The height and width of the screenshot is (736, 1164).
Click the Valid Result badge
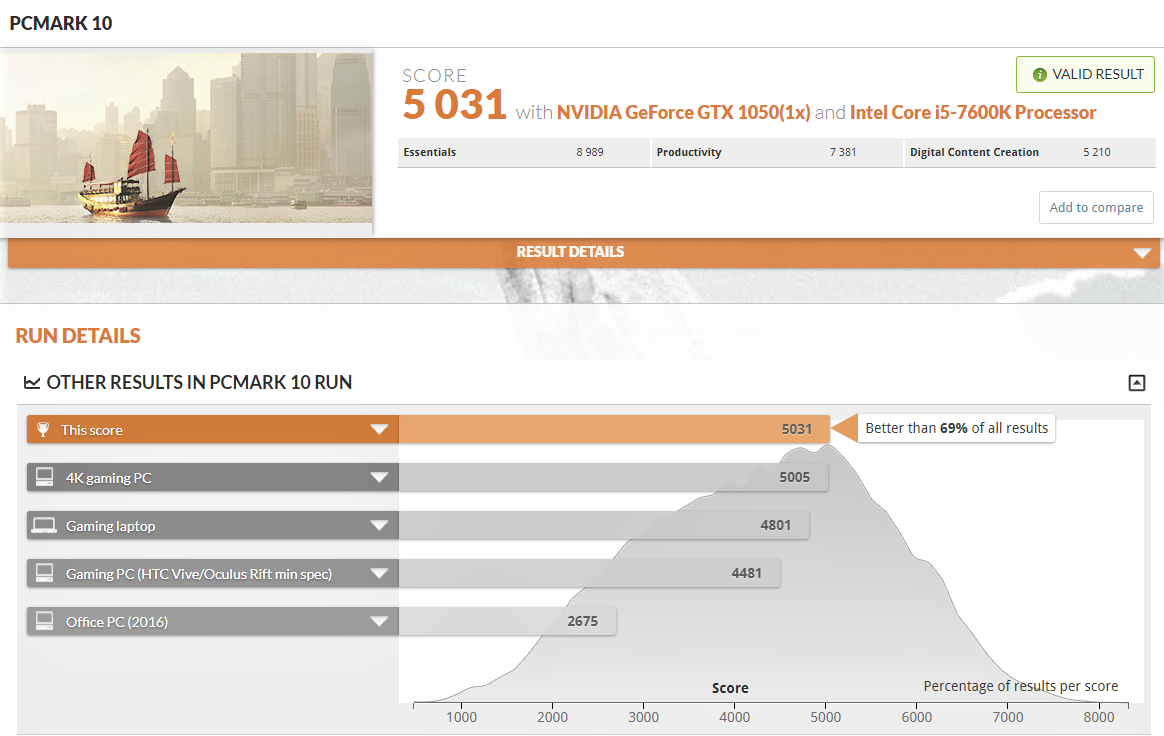[x=1085, y=74]
